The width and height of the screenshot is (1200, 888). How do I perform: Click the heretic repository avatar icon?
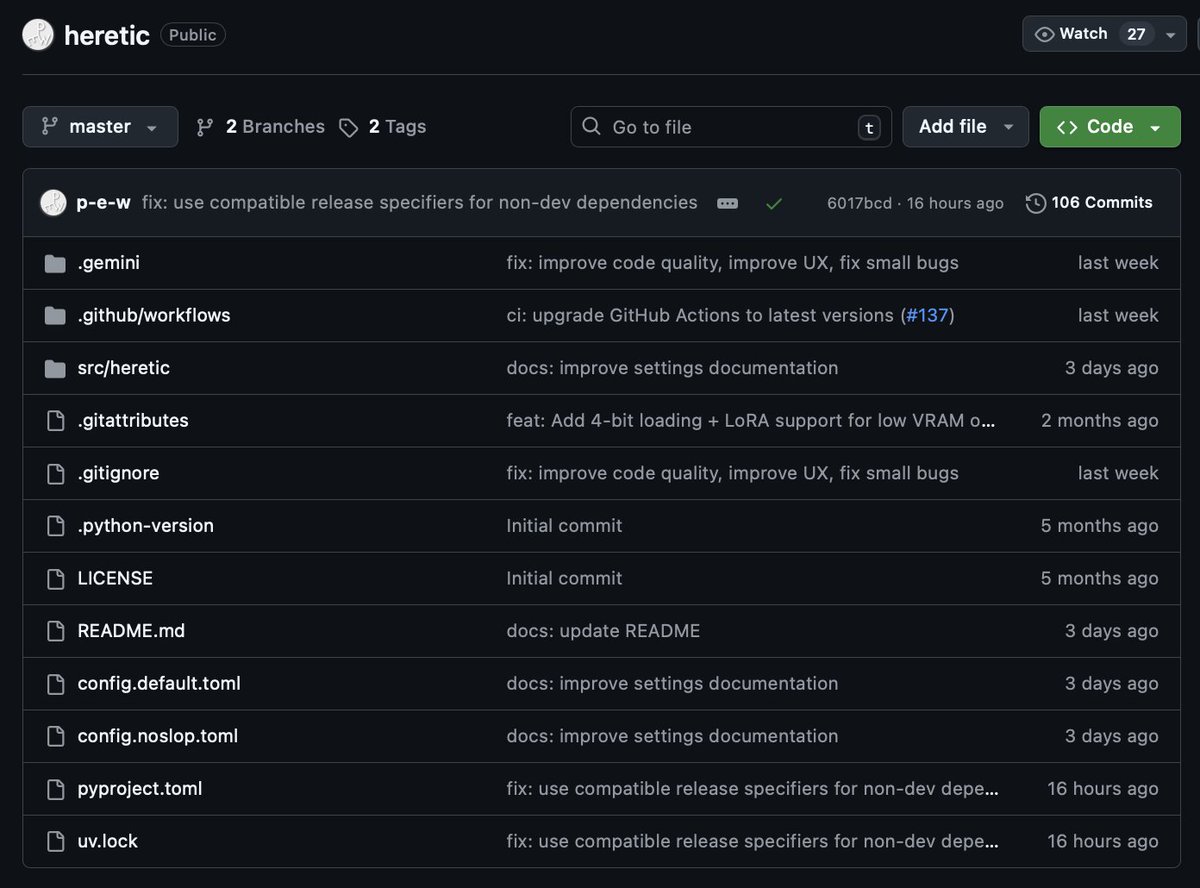[x=38, y=35]
